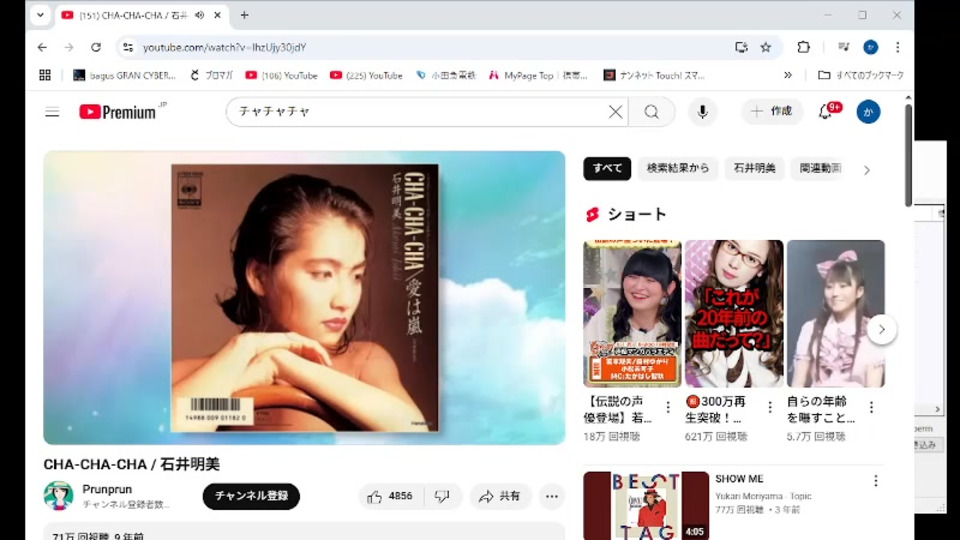Open the SHOW ME video thumbnail

[646, 506]
